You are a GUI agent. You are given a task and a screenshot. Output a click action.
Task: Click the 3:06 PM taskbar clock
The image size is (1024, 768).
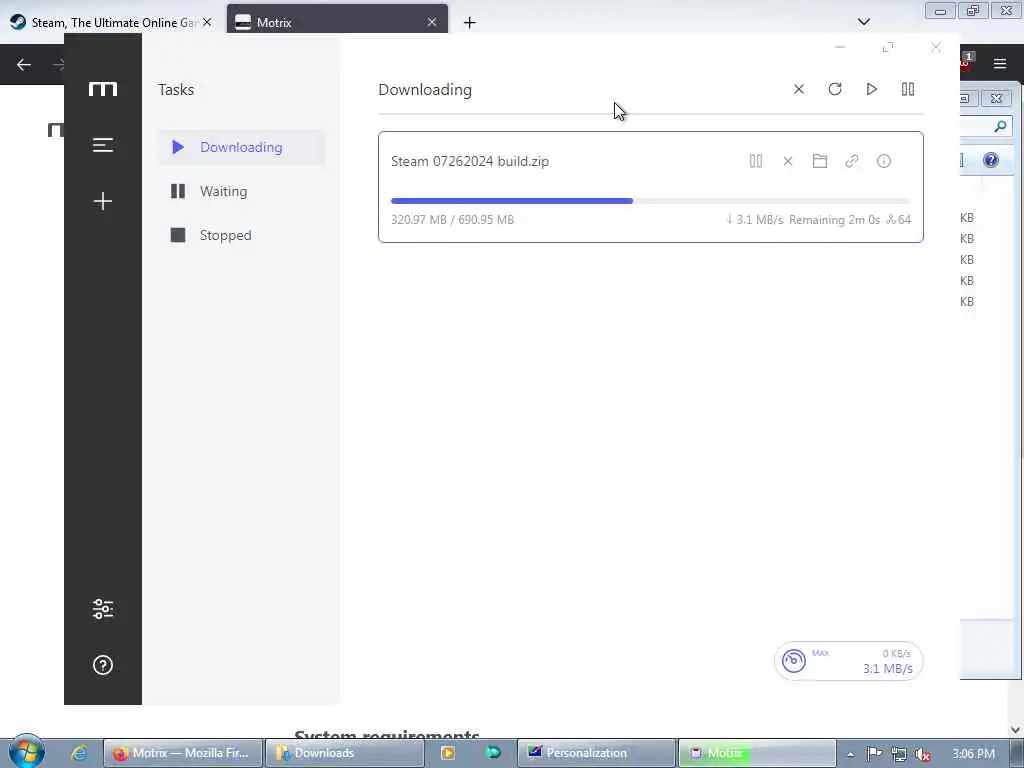(x=973, y=754)
